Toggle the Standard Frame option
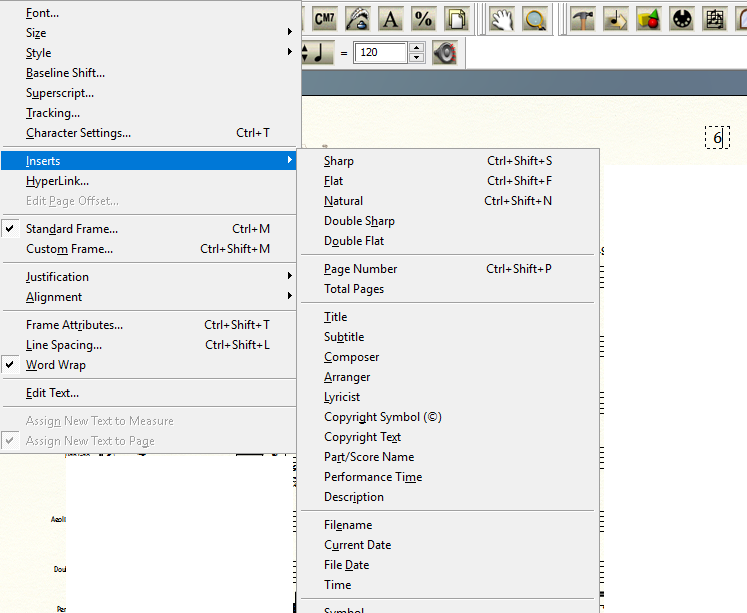 coord(72,229)
